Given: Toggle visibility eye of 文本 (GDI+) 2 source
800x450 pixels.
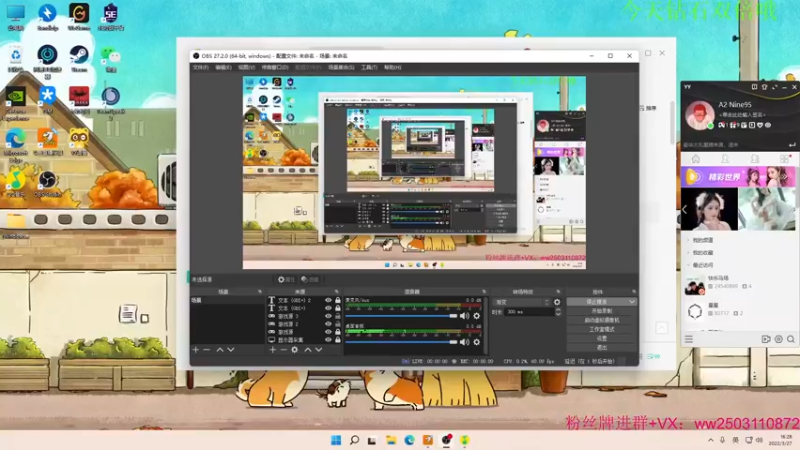Looking at the screenshot, I should (x=328, y=301).
